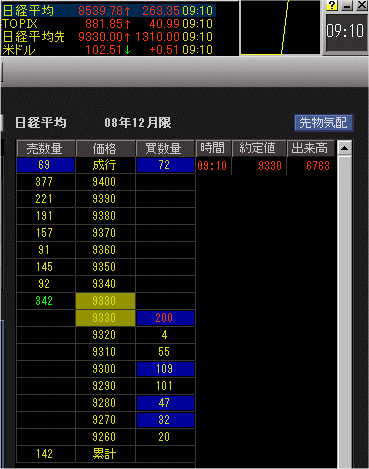Click green sell quantity 342
This screenshot has width=369, height=469.
pos(46,301)
